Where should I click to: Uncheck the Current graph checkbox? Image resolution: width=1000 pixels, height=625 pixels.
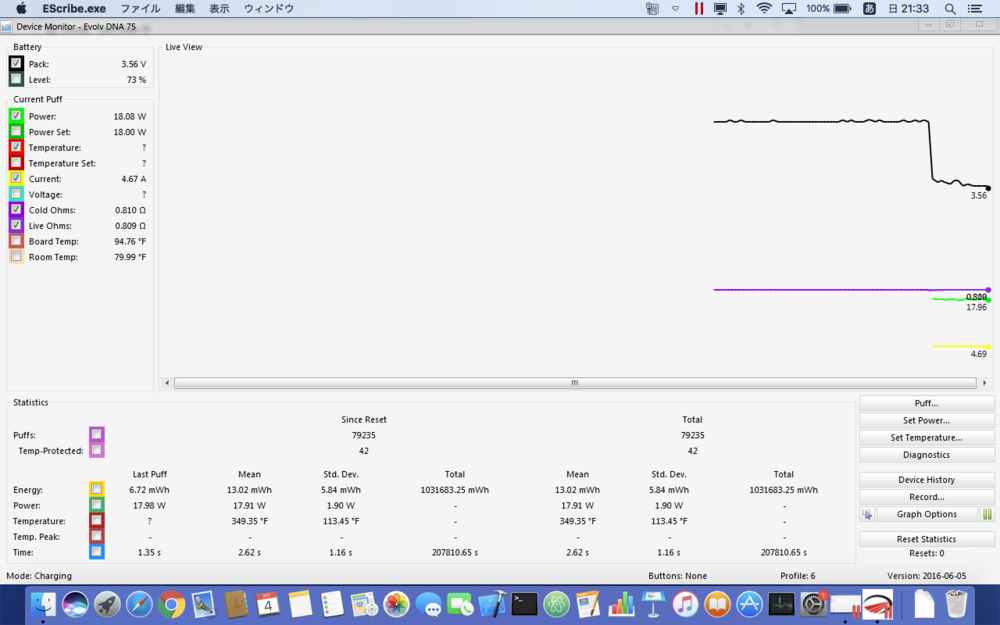[x=16, y=178]
